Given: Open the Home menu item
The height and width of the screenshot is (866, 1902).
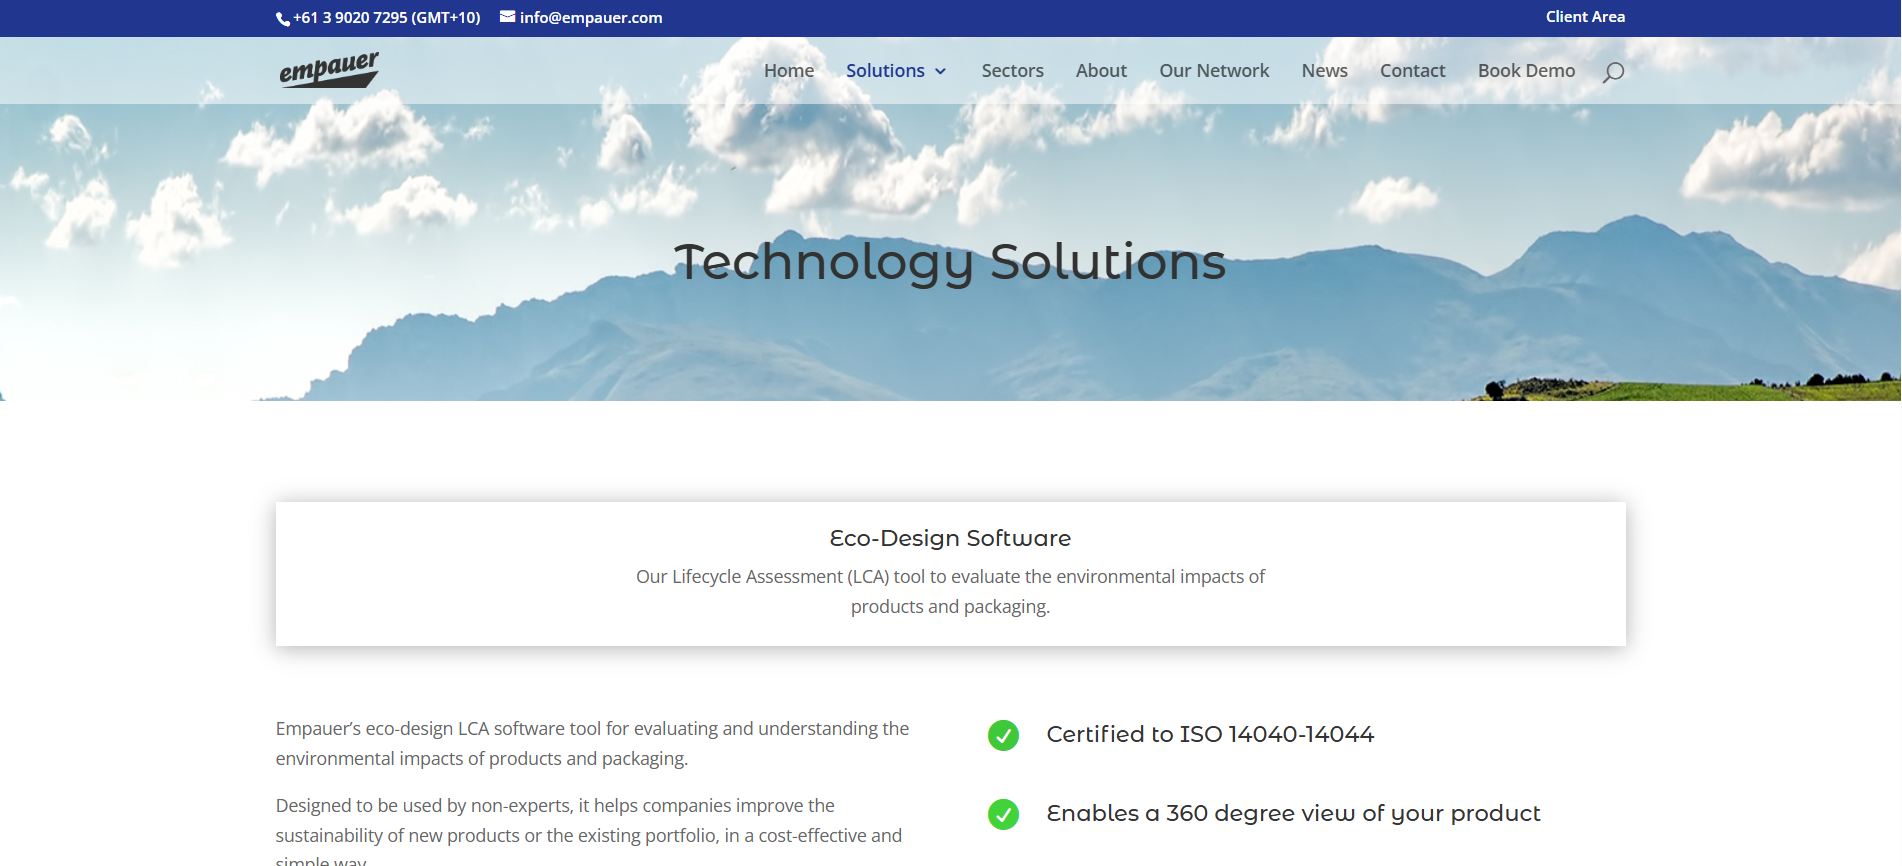Looking at the screenshot, I should pyautogui.click(x=789, y=71).
